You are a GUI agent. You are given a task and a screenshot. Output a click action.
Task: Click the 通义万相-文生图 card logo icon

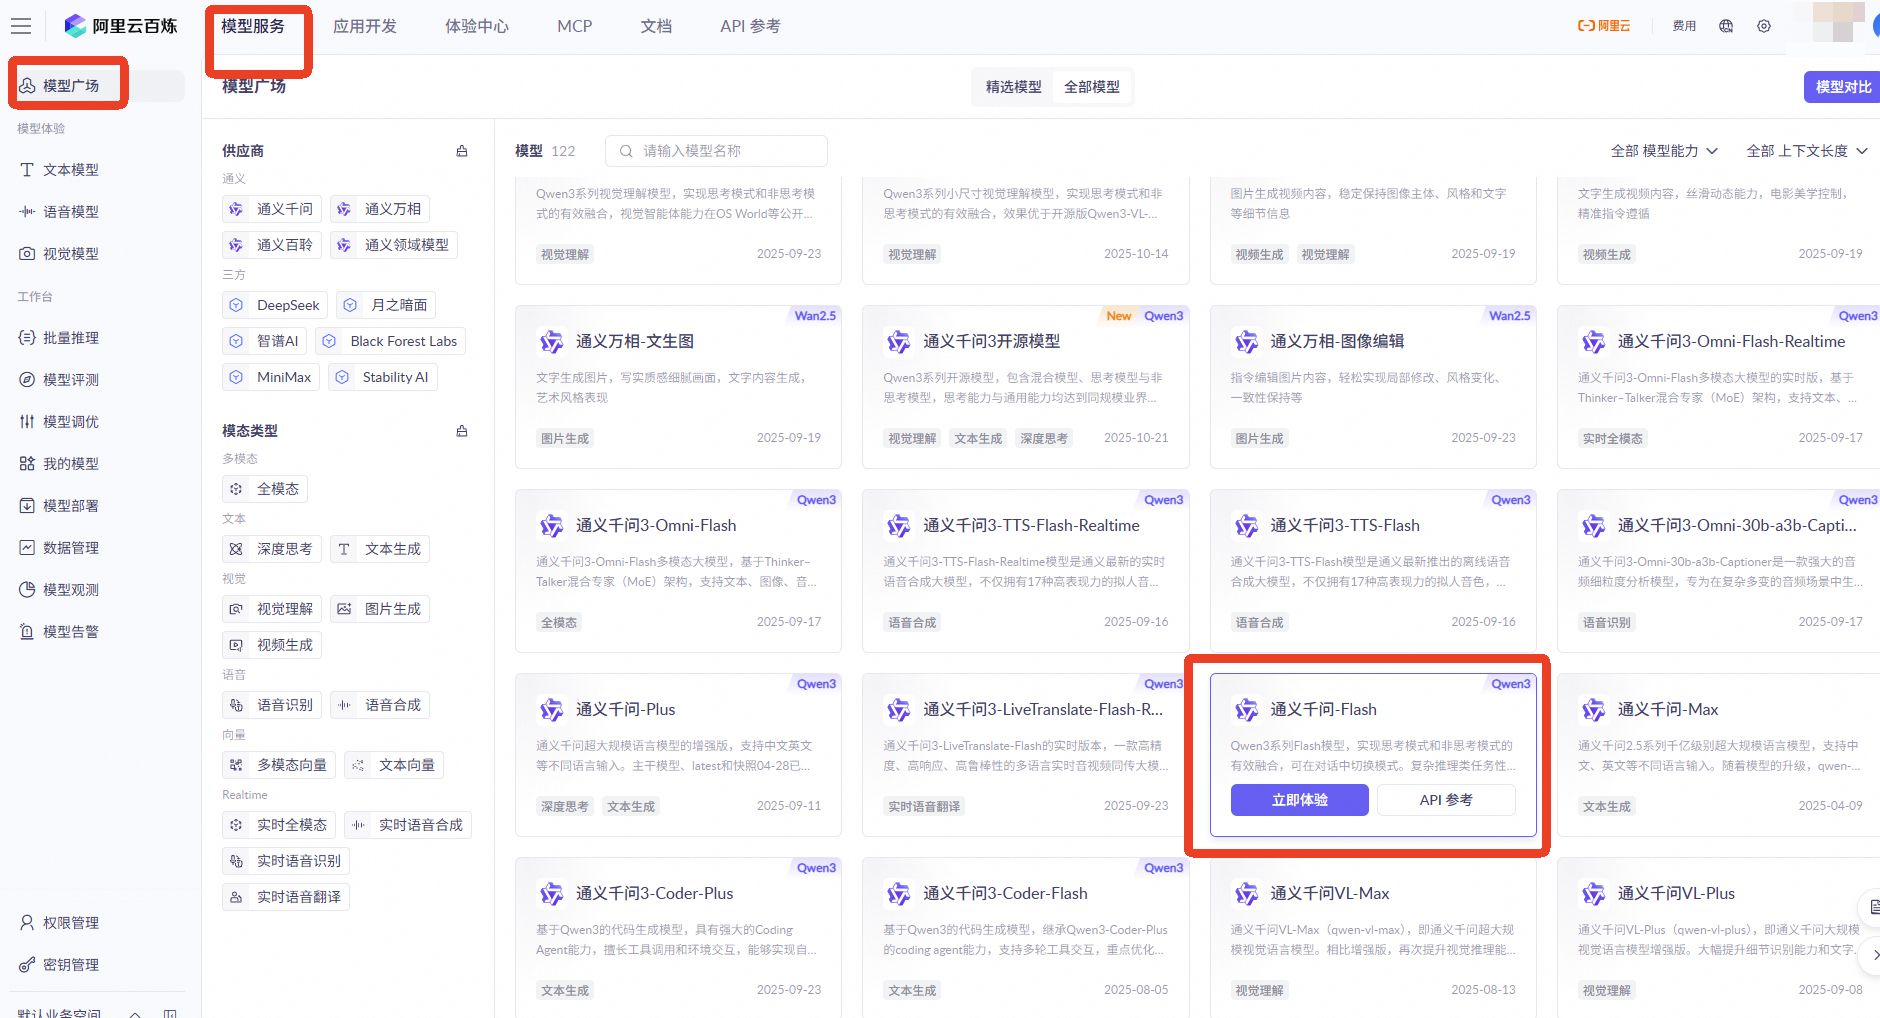point(551,342)
